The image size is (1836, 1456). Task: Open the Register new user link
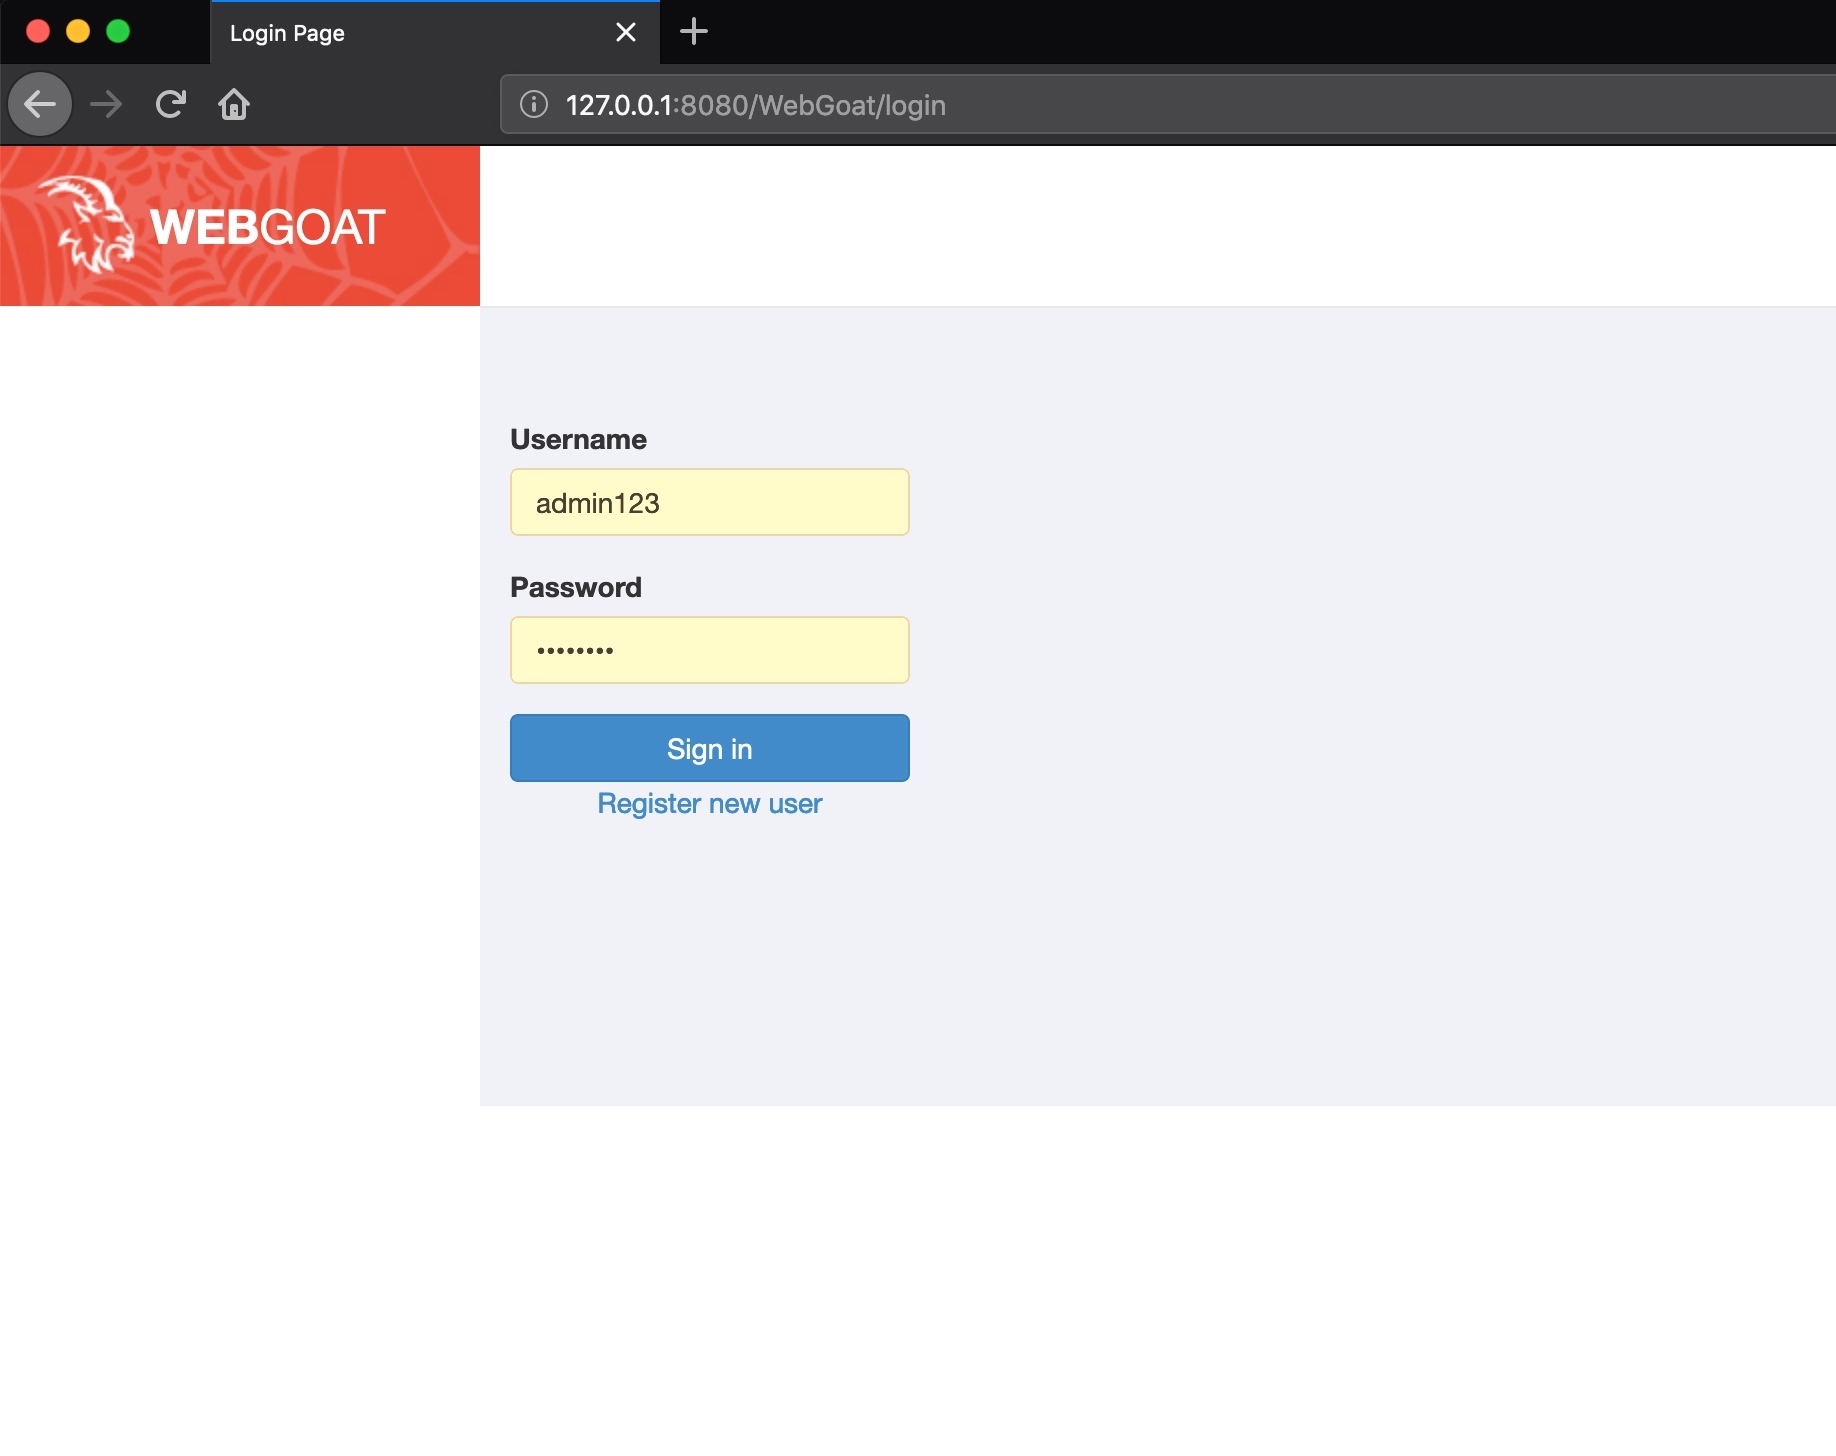[709, 804]
